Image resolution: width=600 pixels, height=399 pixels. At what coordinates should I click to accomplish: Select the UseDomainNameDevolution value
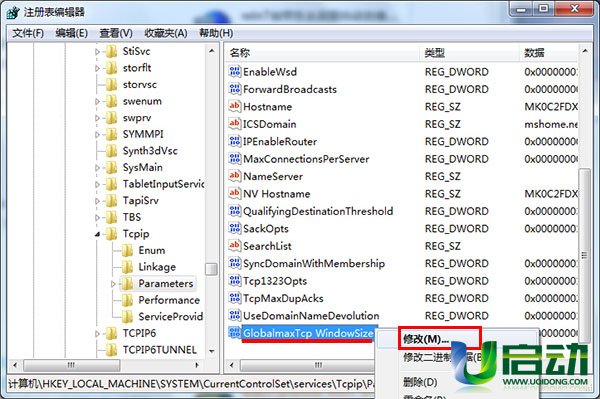coord(311,316)
